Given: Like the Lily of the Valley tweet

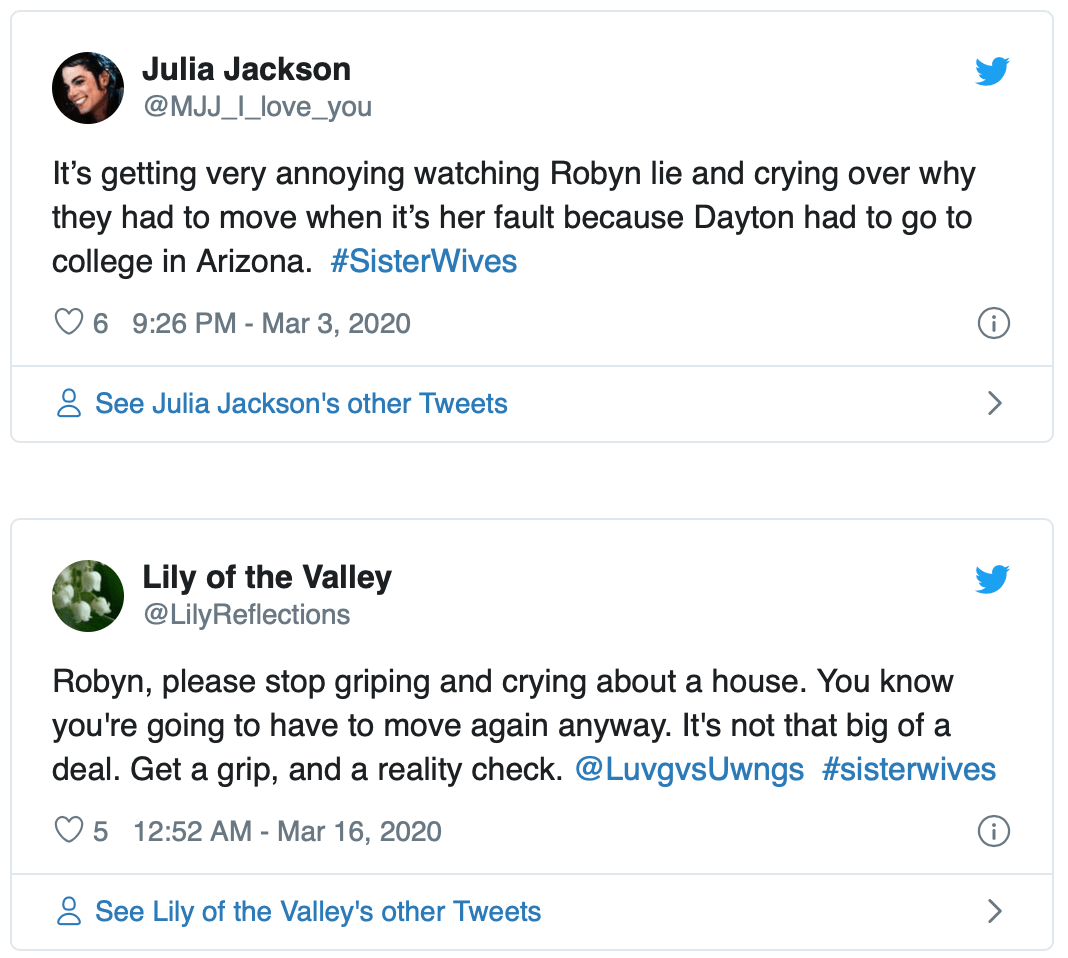Looking at the screenshot, I should [68, 831].
